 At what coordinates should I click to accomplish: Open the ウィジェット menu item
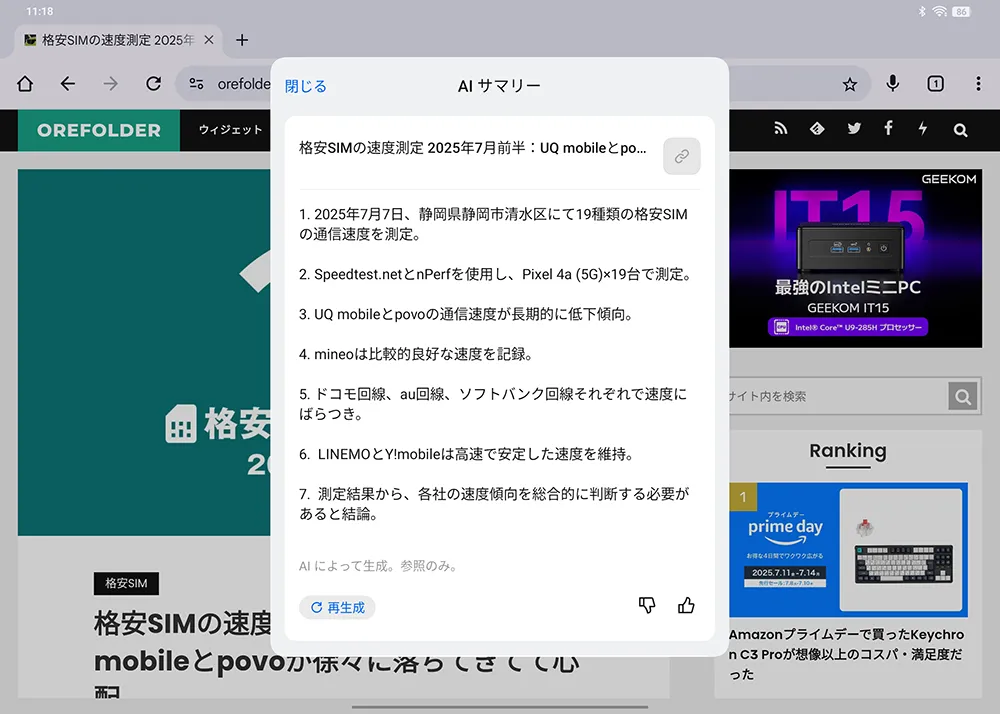pyautogui.click(x=230, y=130)
